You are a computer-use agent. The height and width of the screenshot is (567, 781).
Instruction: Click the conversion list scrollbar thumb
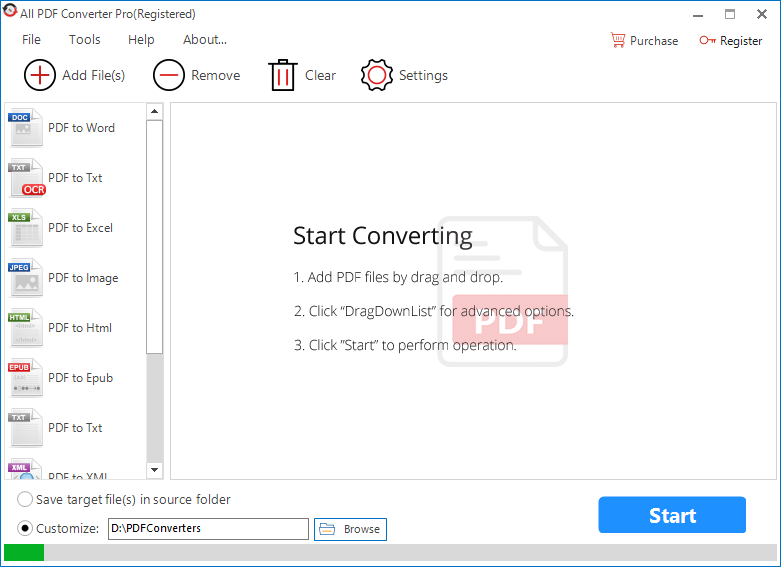pyautogui.click(x=154, y=237)
